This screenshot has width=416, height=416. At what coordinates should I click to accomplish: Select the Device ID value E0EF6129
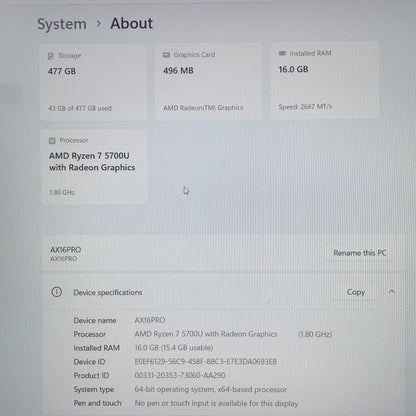[206, 362]
